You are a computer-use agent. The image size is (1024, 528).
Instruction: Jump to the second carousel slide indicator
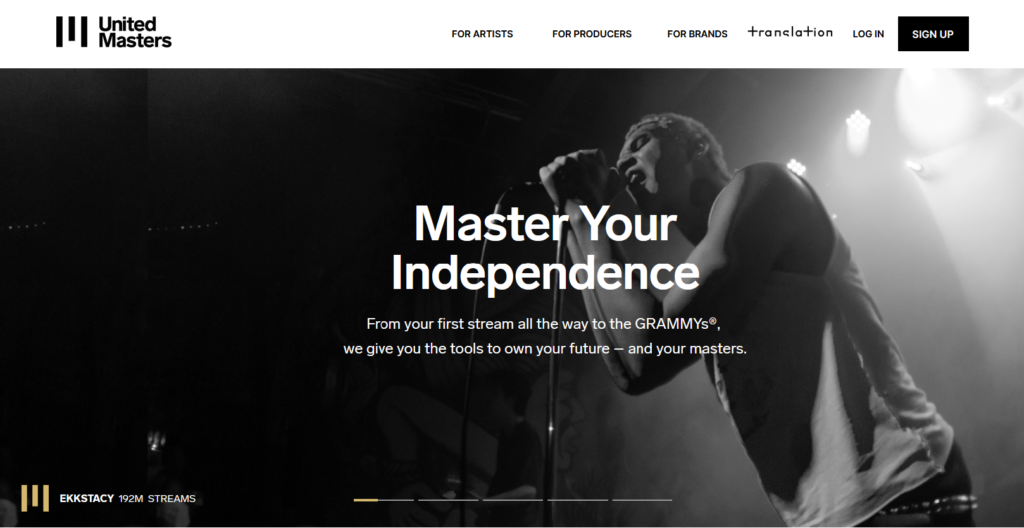tap(448, 500)
